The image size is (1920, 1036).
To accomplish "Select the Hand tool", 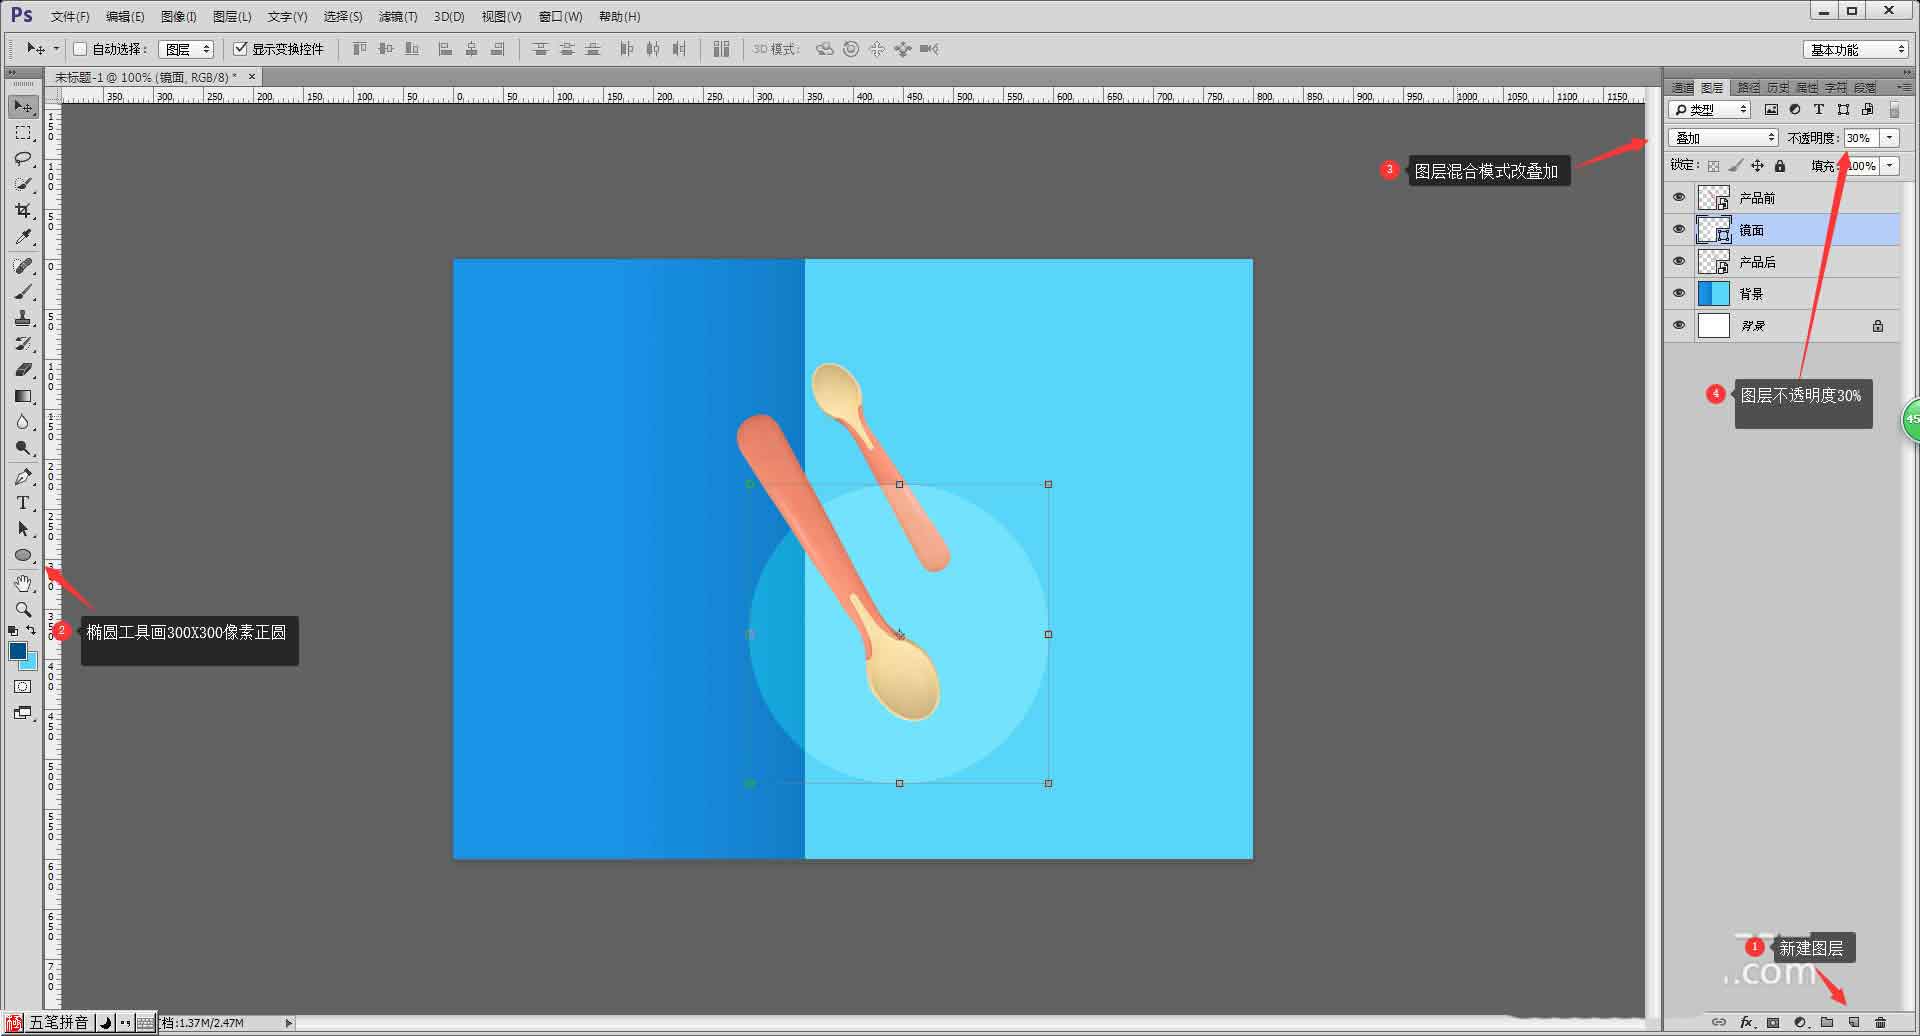I will [x=23, y=583].
